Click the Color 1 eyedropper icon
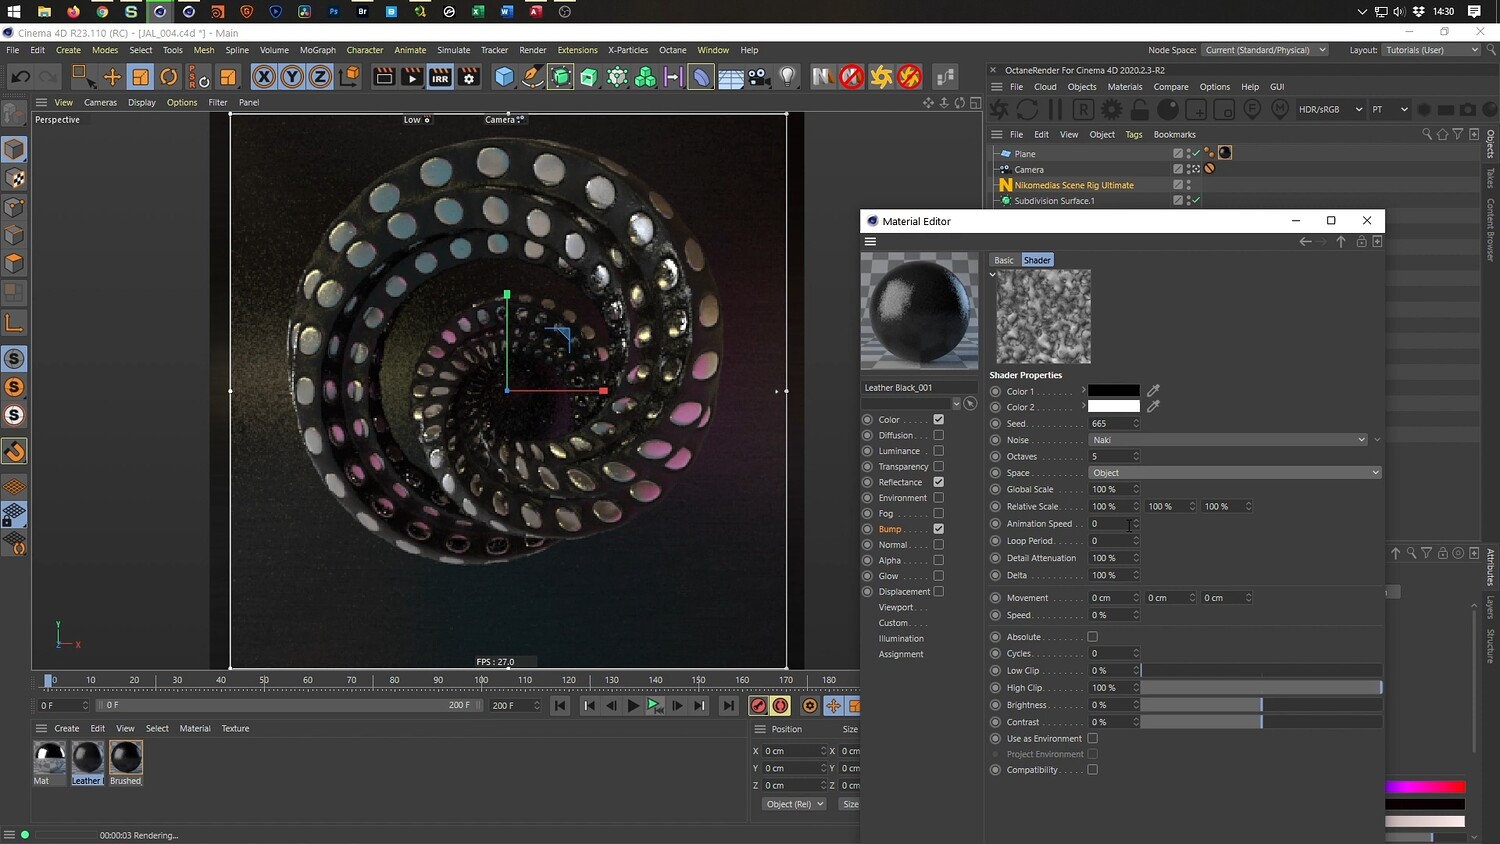This screenshot has height=844, width=1500. coord(1153,391)
